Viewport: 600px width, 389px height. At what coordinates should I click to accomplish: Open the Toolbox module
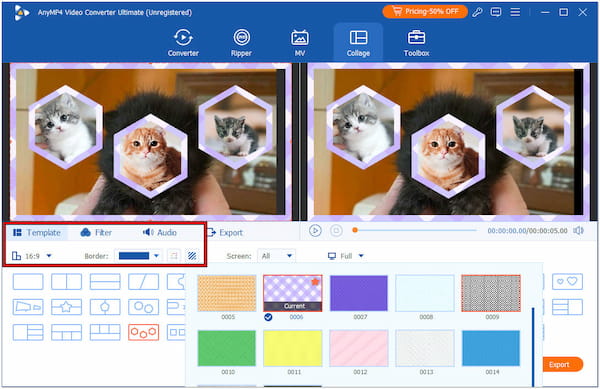tap(416, 43)
